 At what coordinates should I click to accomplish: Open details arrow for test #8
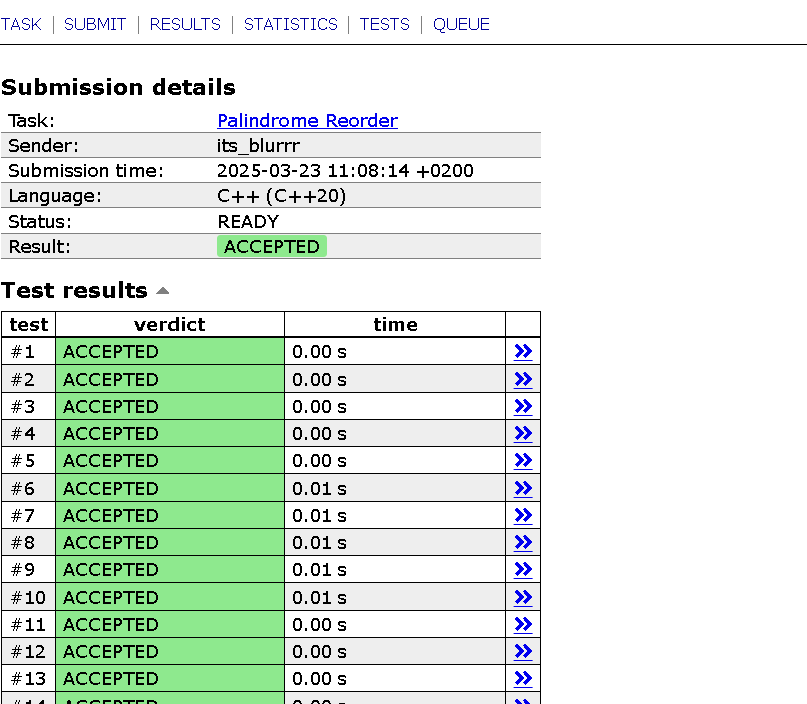point(523,542)
